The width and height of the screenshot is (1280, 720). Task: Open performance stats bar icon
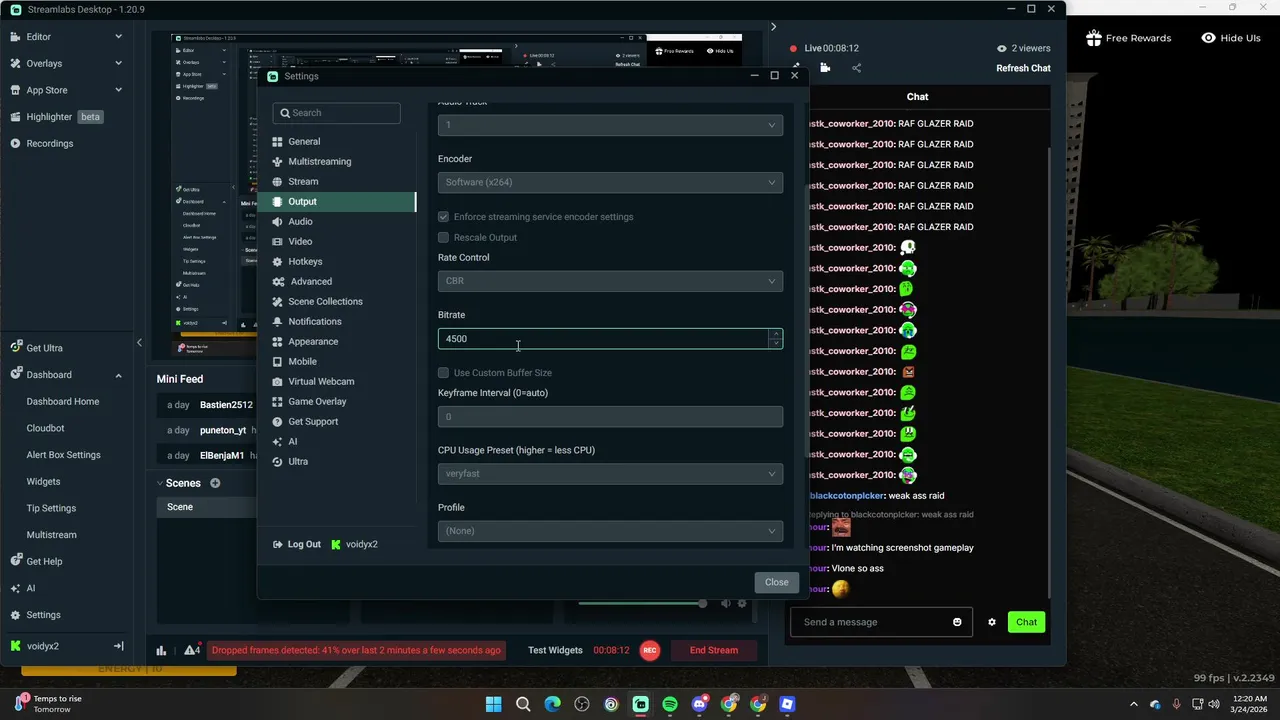(x=161, y=650)
